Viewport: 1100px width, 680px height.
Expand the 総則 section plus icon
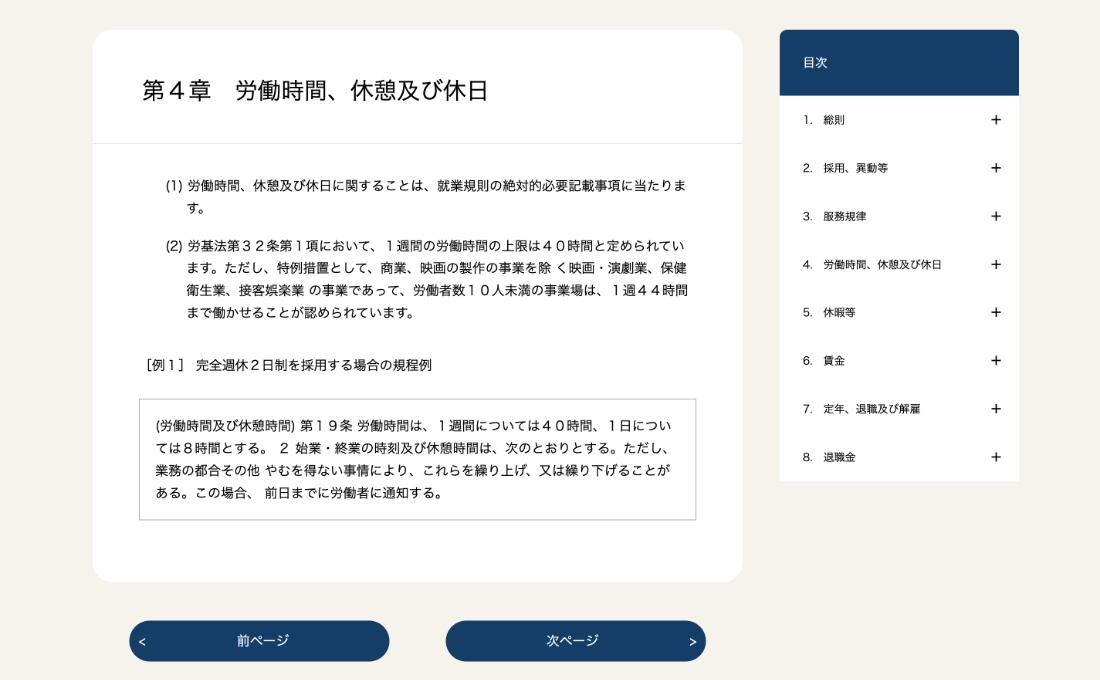(x=995, y=120)
